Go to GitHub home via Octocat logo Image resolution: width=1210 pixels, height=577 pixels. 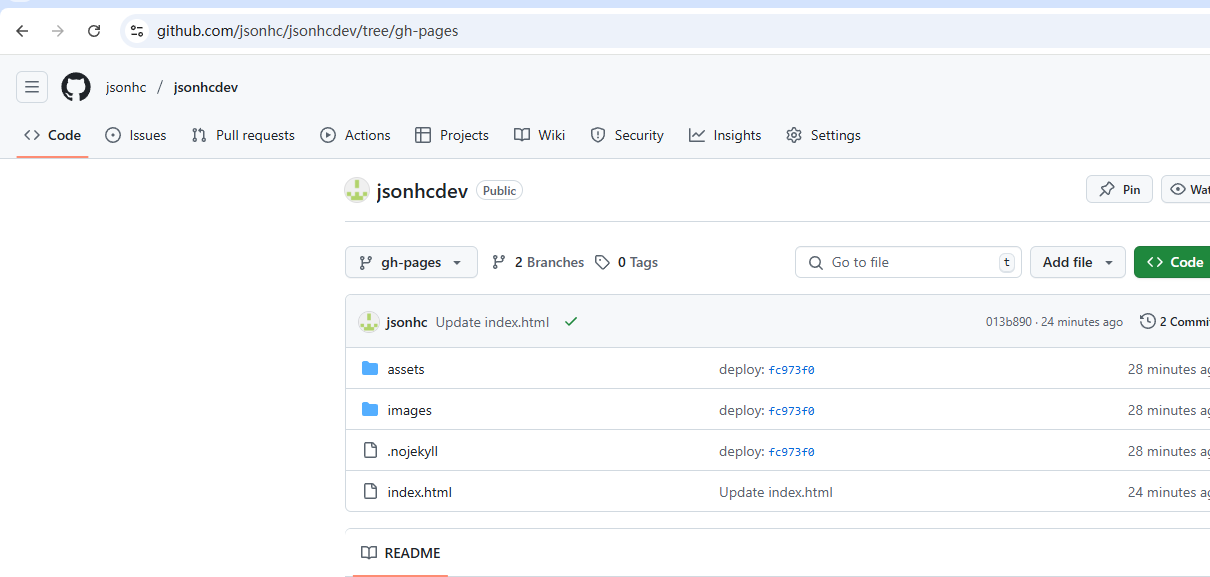[x=76, y=87]
